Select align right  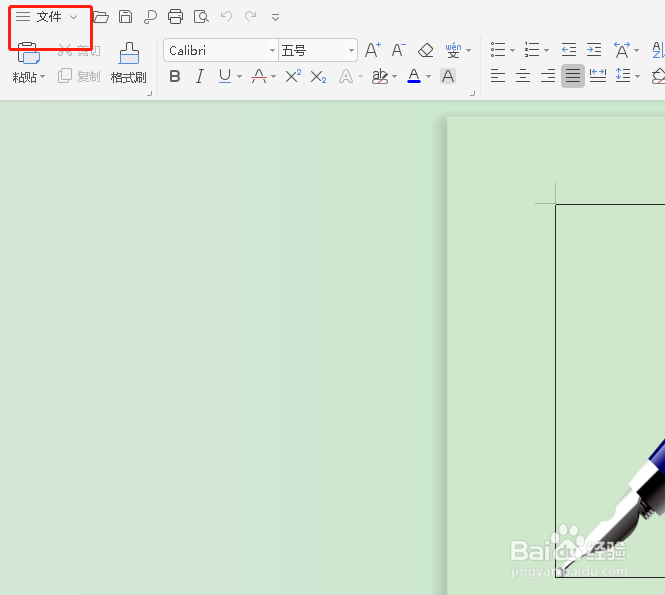548,76
